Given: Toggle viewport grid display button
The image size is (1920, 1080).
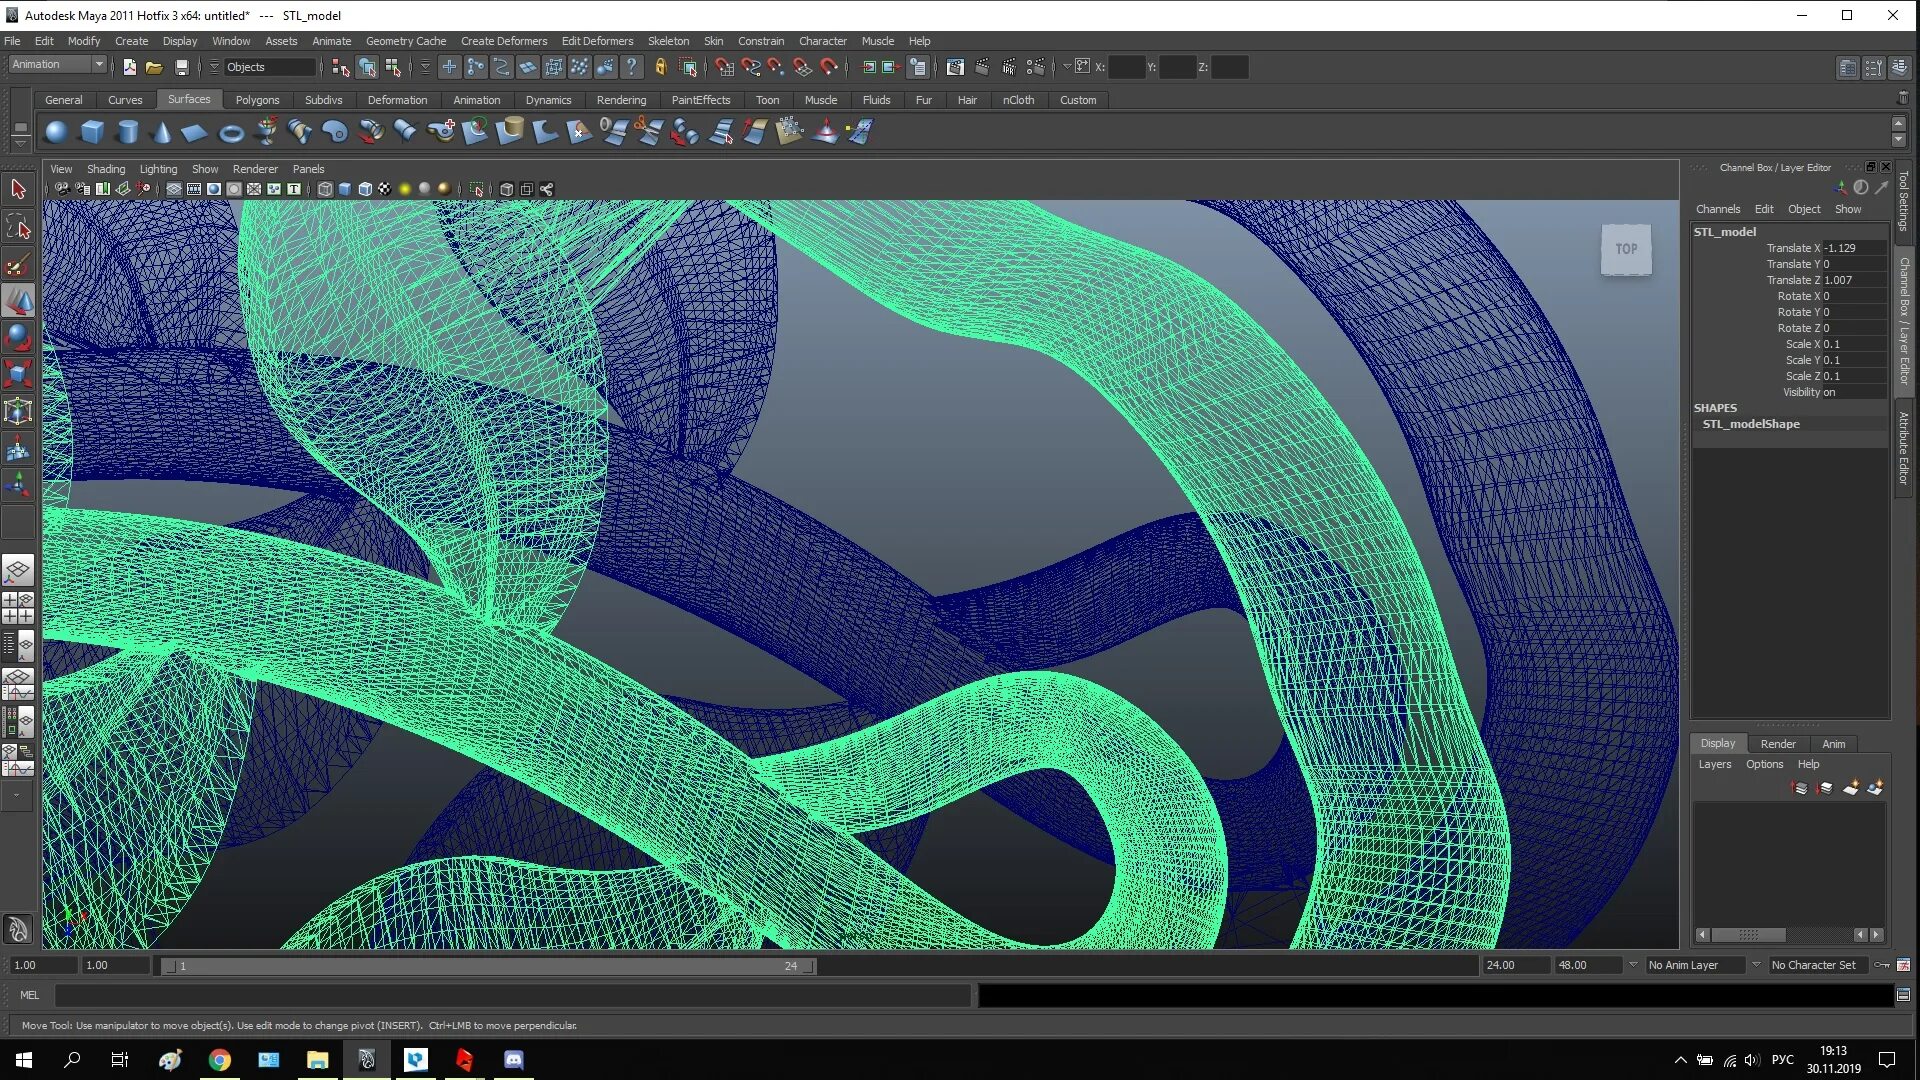Looking at the screenshot, I should 174,189.
